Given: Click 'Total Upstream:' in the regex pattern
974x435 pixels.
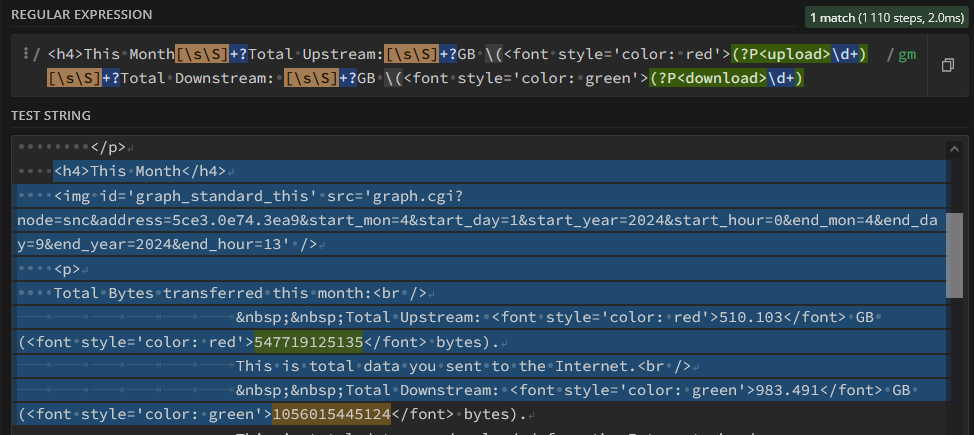Looking at the screenshot, I should pos(317,54).
